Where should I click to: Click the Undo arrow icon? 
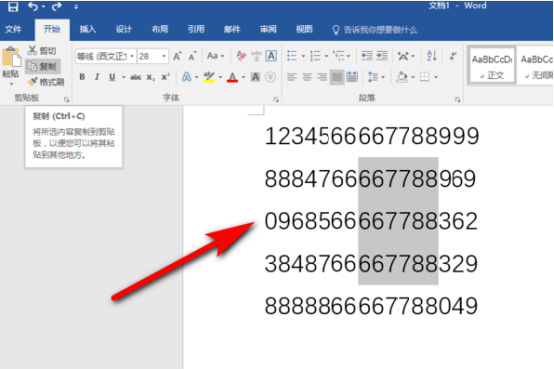[x=33, y=6]
